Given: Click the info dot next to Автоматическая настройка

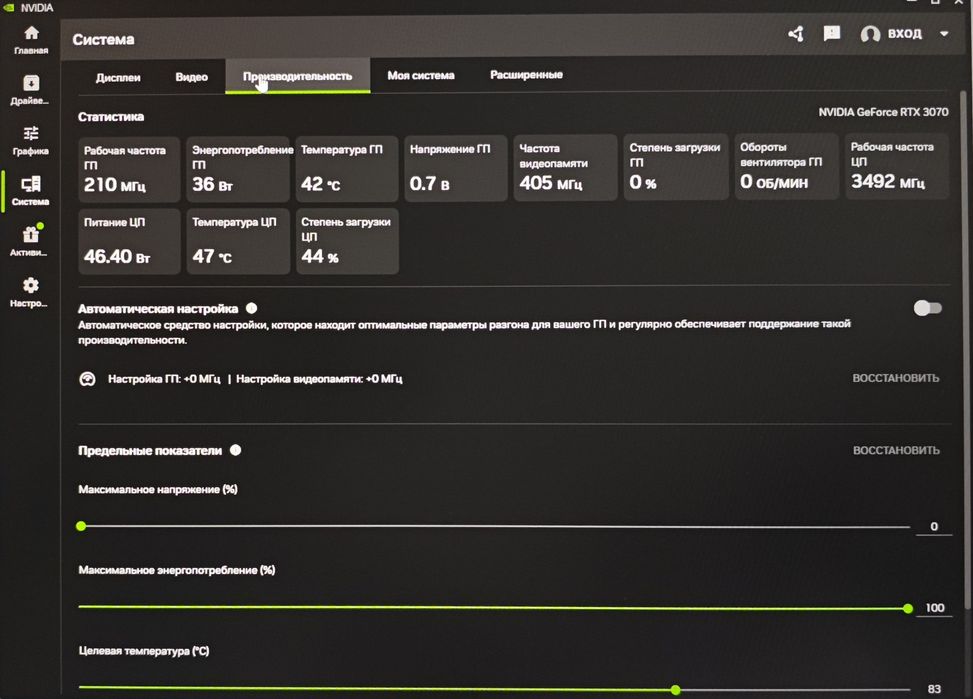Looking at the screenshot, I should 251,308.
